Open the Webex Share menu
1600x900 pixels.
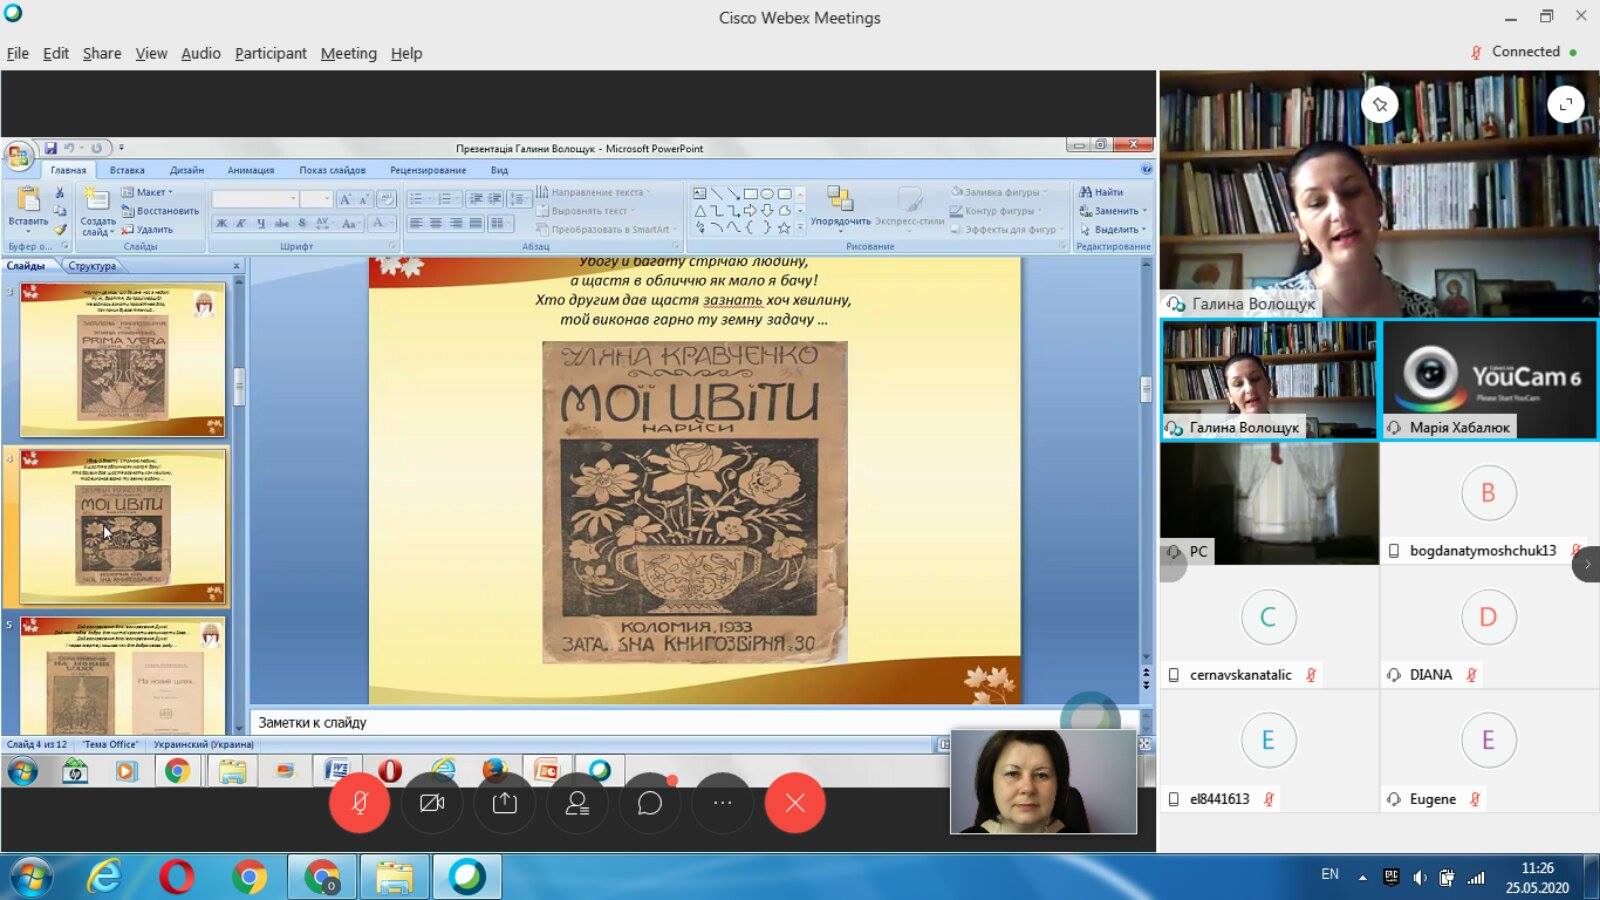pyautogui.click(x=102, y=53)
